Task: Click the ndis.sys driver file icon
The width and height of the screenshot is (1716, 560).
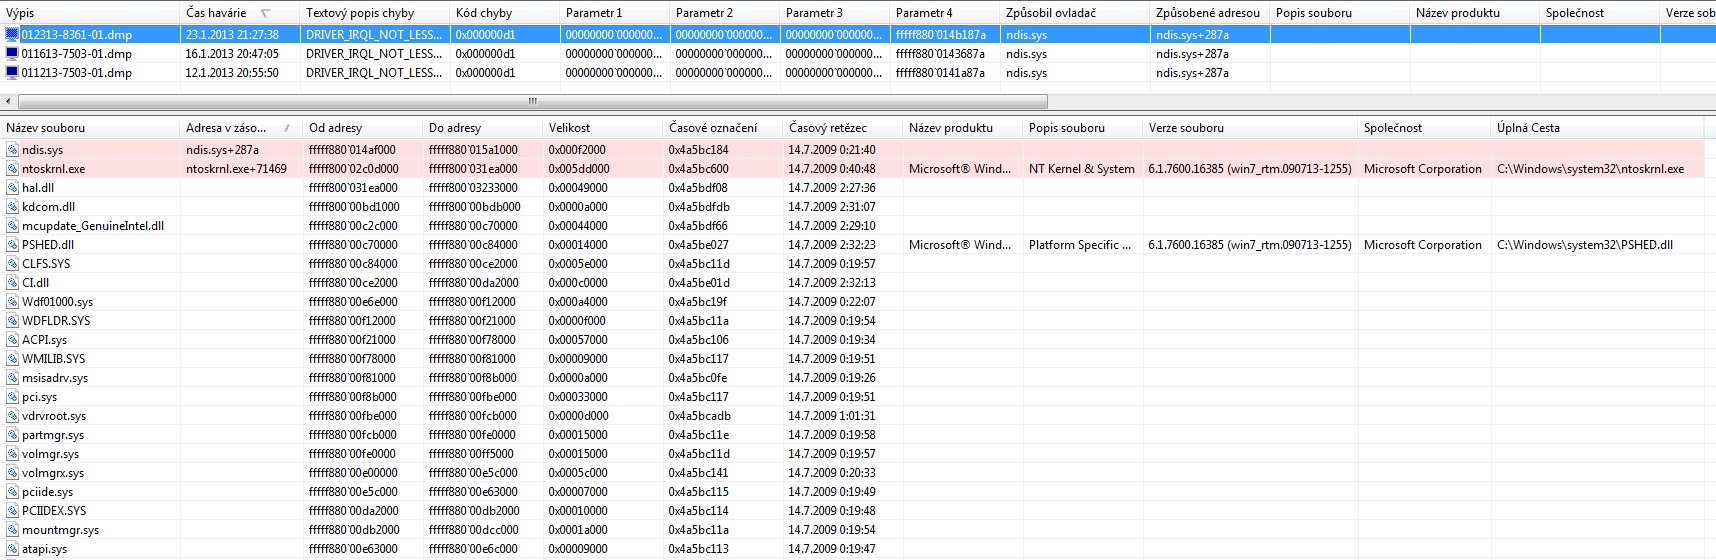Action: (x=12, y=150)
